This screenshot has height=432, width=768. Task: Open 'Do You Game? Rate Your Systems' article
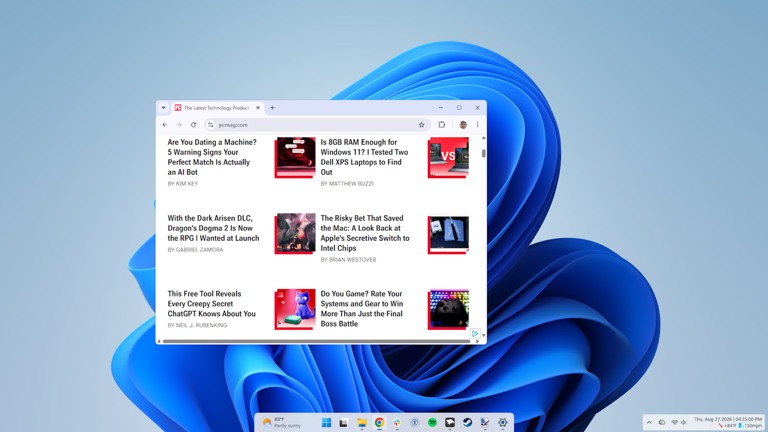[361, 309]
